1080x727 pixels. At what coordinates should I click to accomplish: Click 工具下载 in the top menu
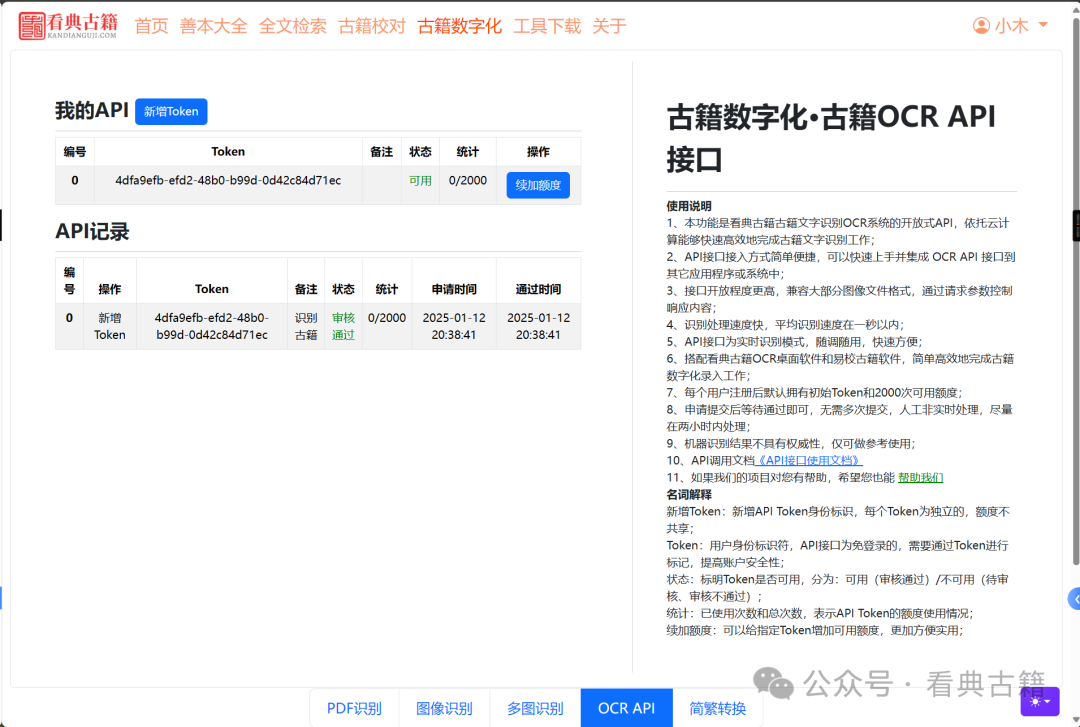tap(547, 26)
